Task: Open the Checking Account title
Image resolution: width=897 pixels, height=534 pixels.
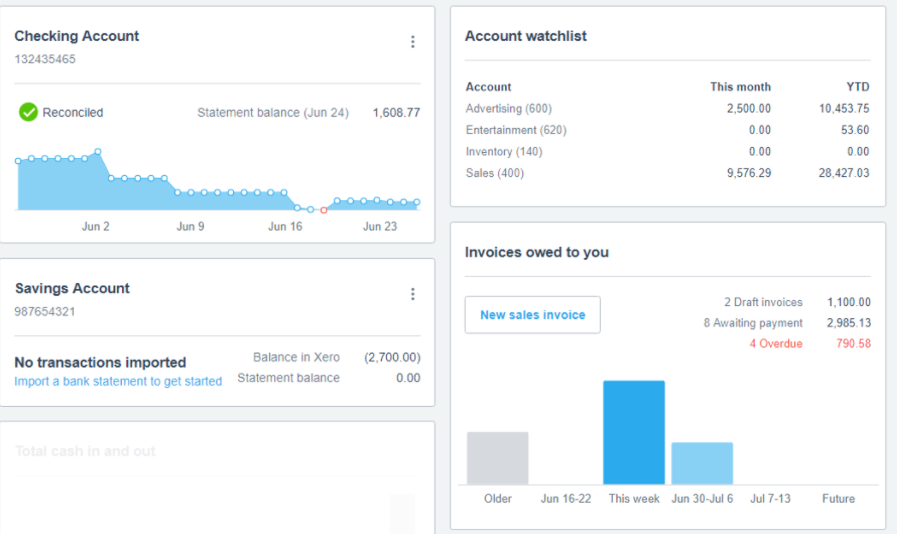Action: 77,36
